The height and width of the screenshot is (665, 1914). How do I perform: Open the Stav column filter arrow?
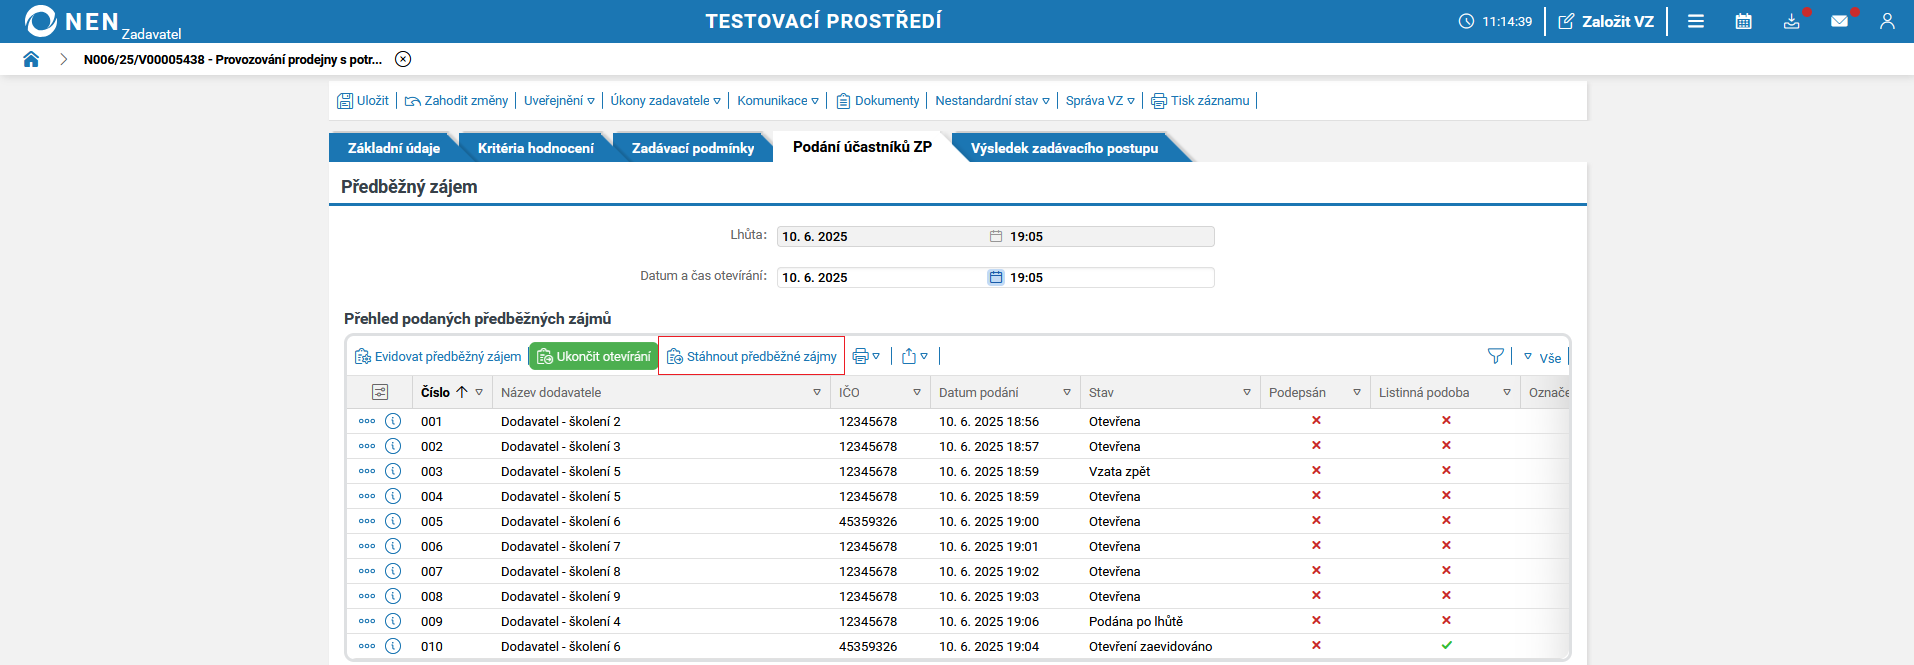click(x=1247, y=392)
